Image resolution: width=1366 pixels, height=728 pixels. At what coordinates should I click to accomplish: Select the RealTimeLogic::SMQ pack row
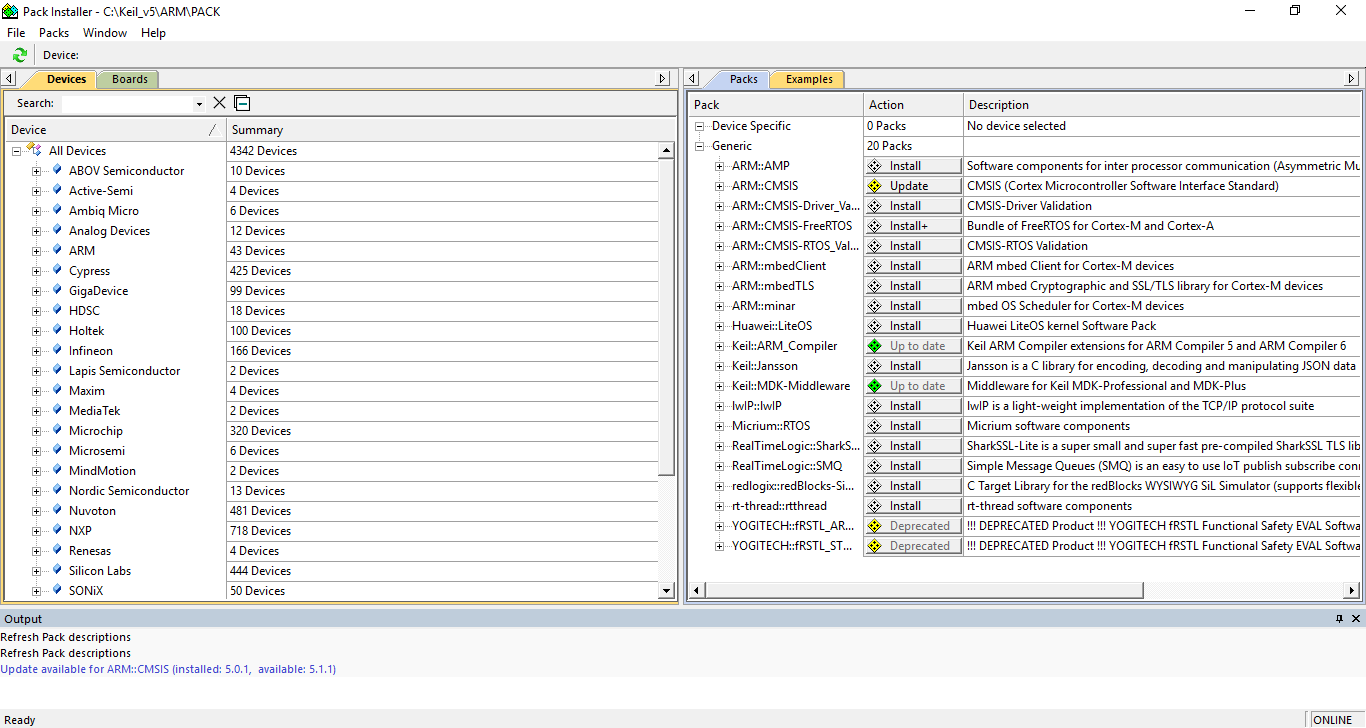coord(787,466)
